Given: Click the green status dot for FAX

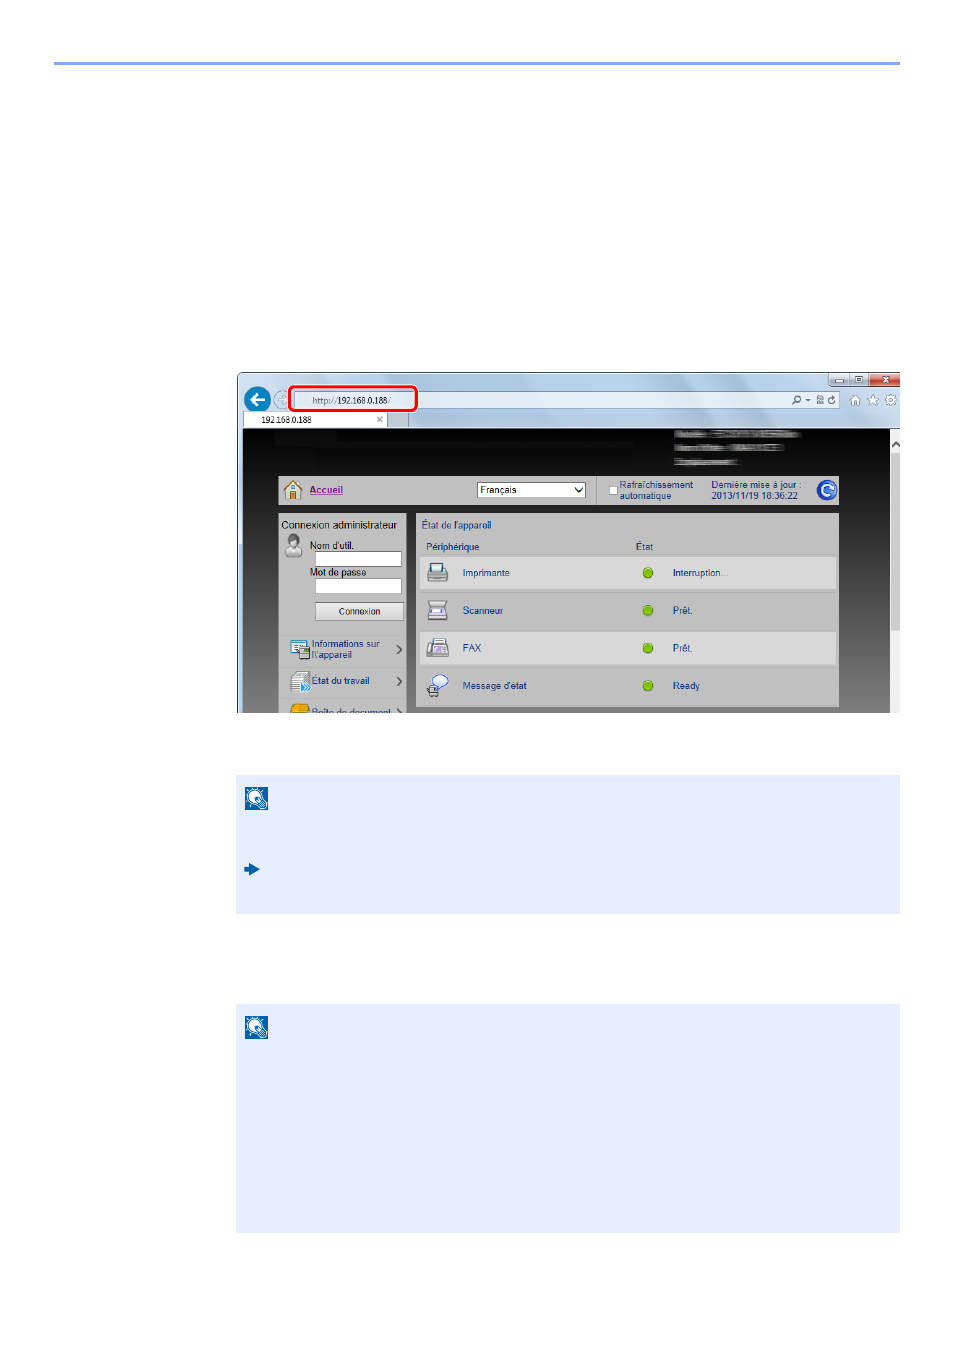Looking at the screenshot, I should 648,648.
